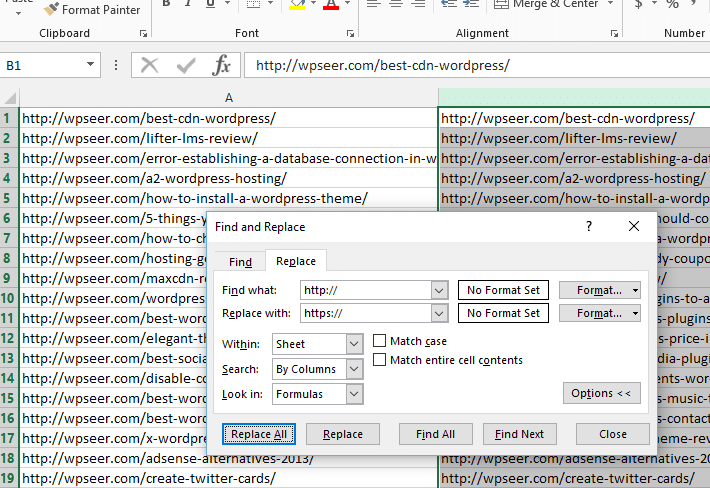Click the Replace button
This screenshot has height=488, width=710.
343,434
